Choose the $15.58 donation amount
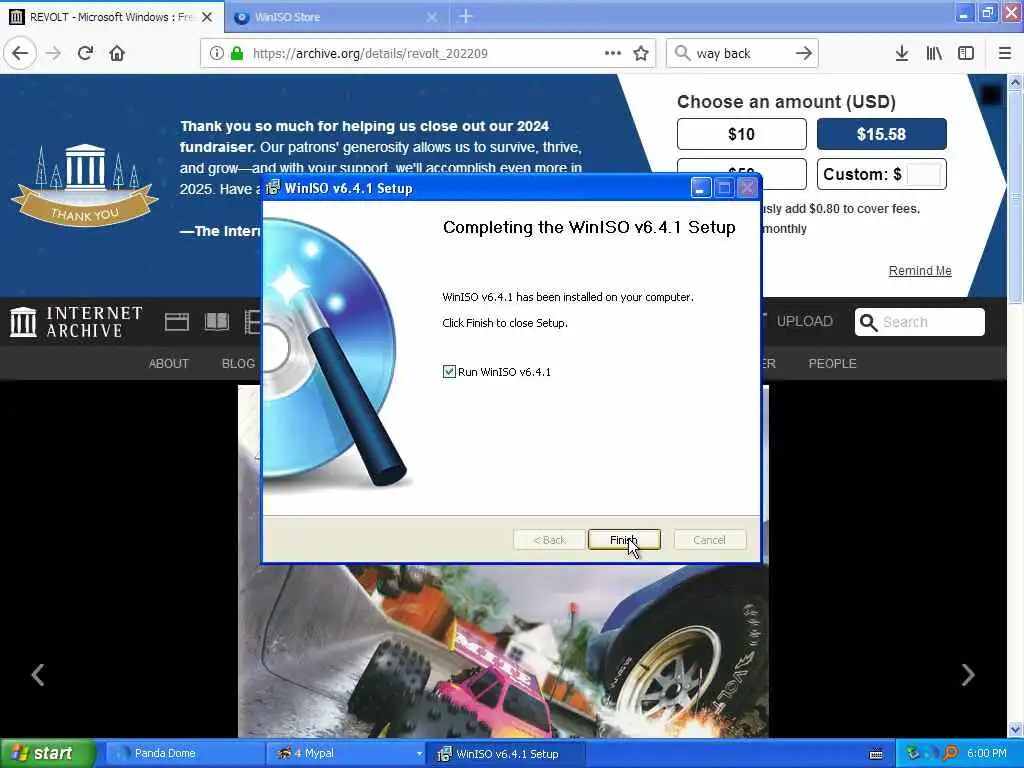 point(881,134)
